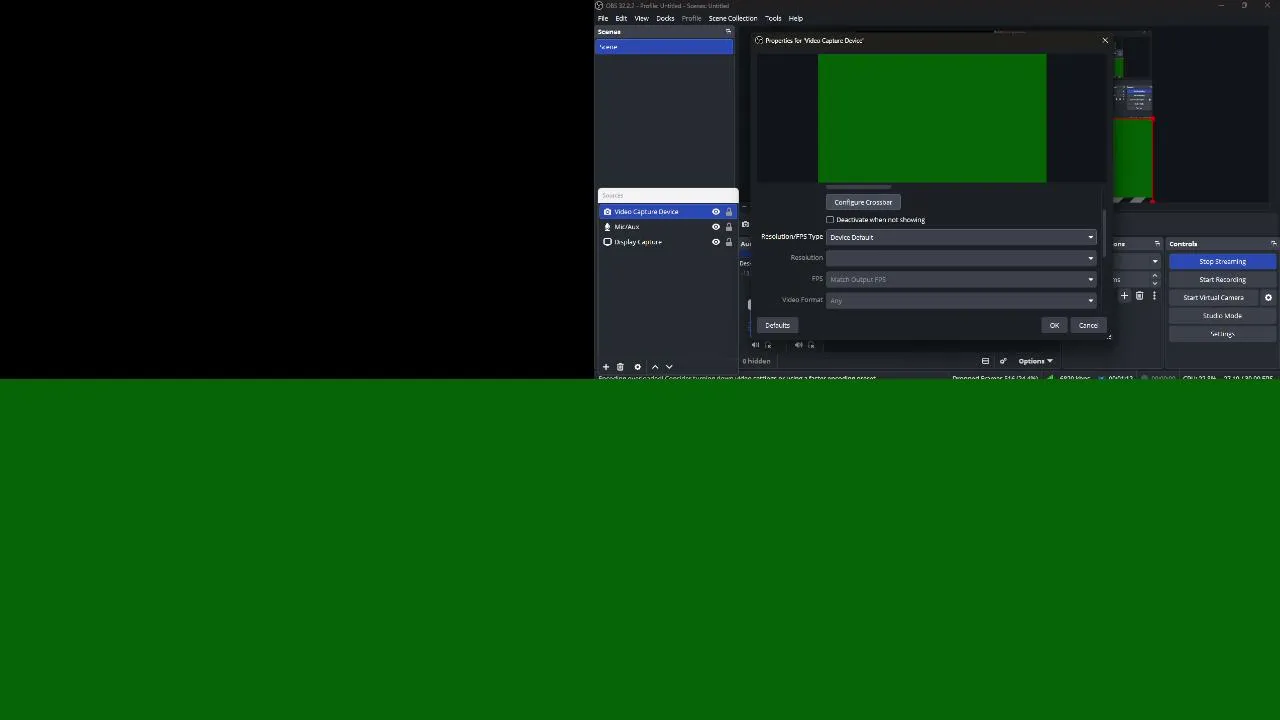The image size is (1280, 720).
Task: Open the File menu
Action: click(x=603, y=18)
